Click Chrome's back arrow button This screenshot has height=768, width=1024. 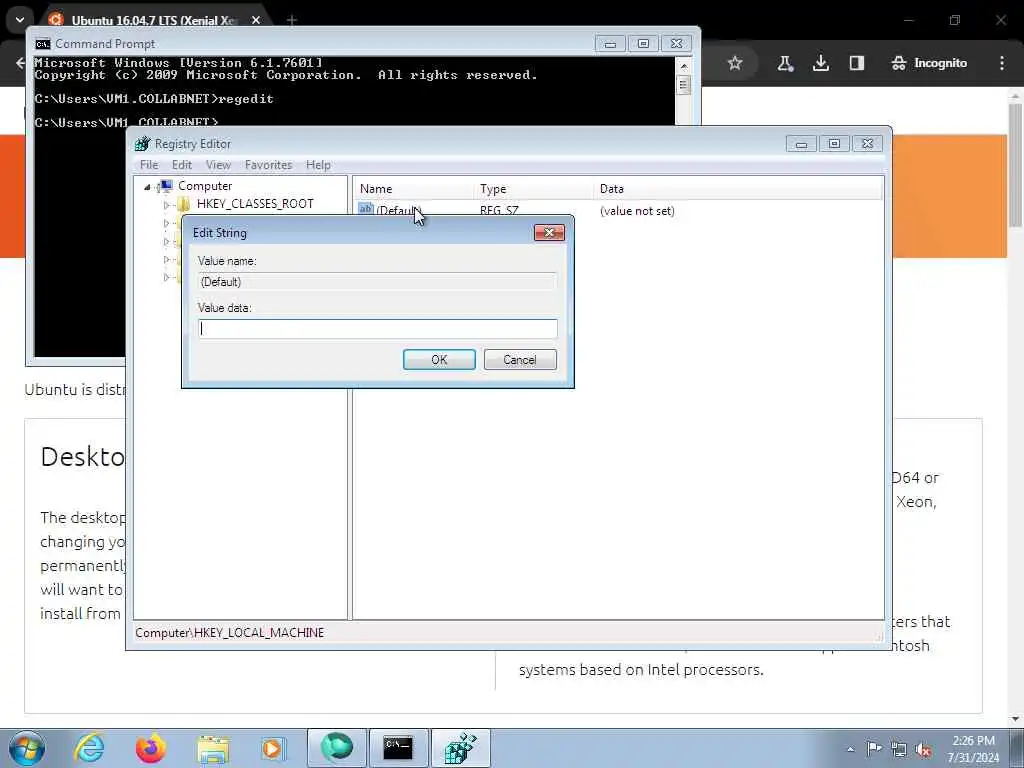click(20, 63)
